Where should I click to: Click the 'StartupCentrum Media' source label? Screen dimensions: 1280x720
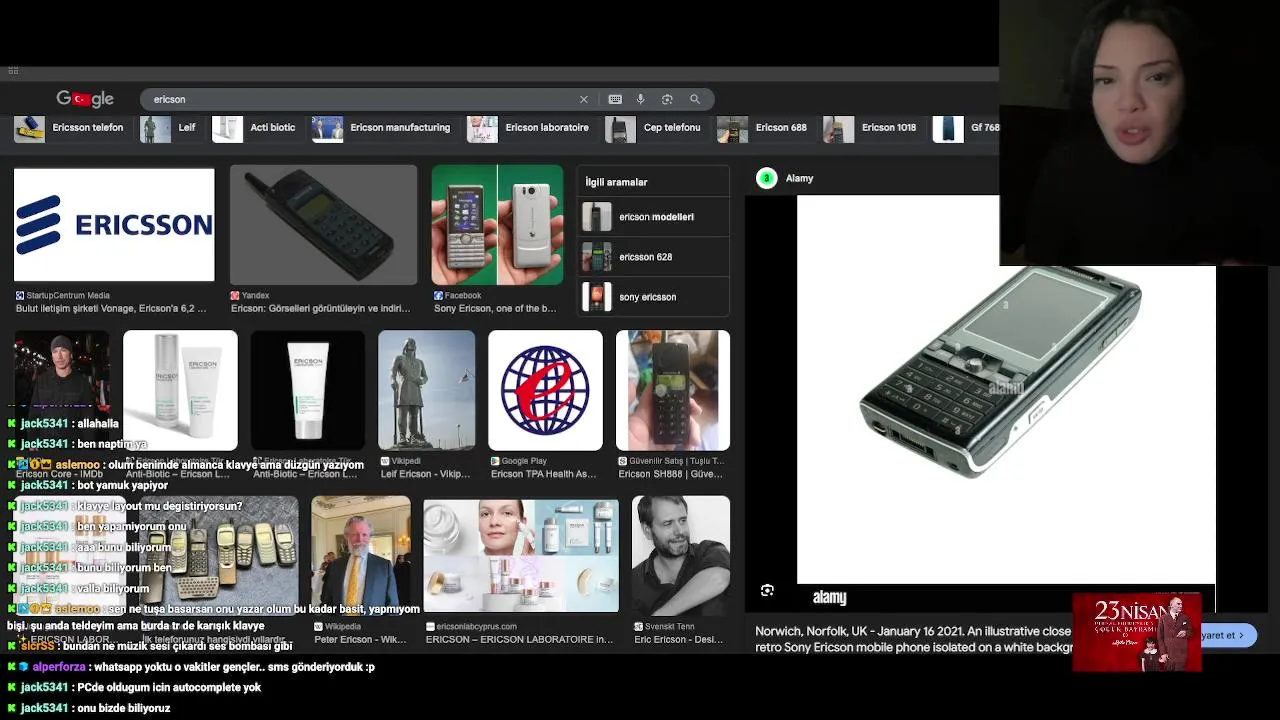point(68,296)
